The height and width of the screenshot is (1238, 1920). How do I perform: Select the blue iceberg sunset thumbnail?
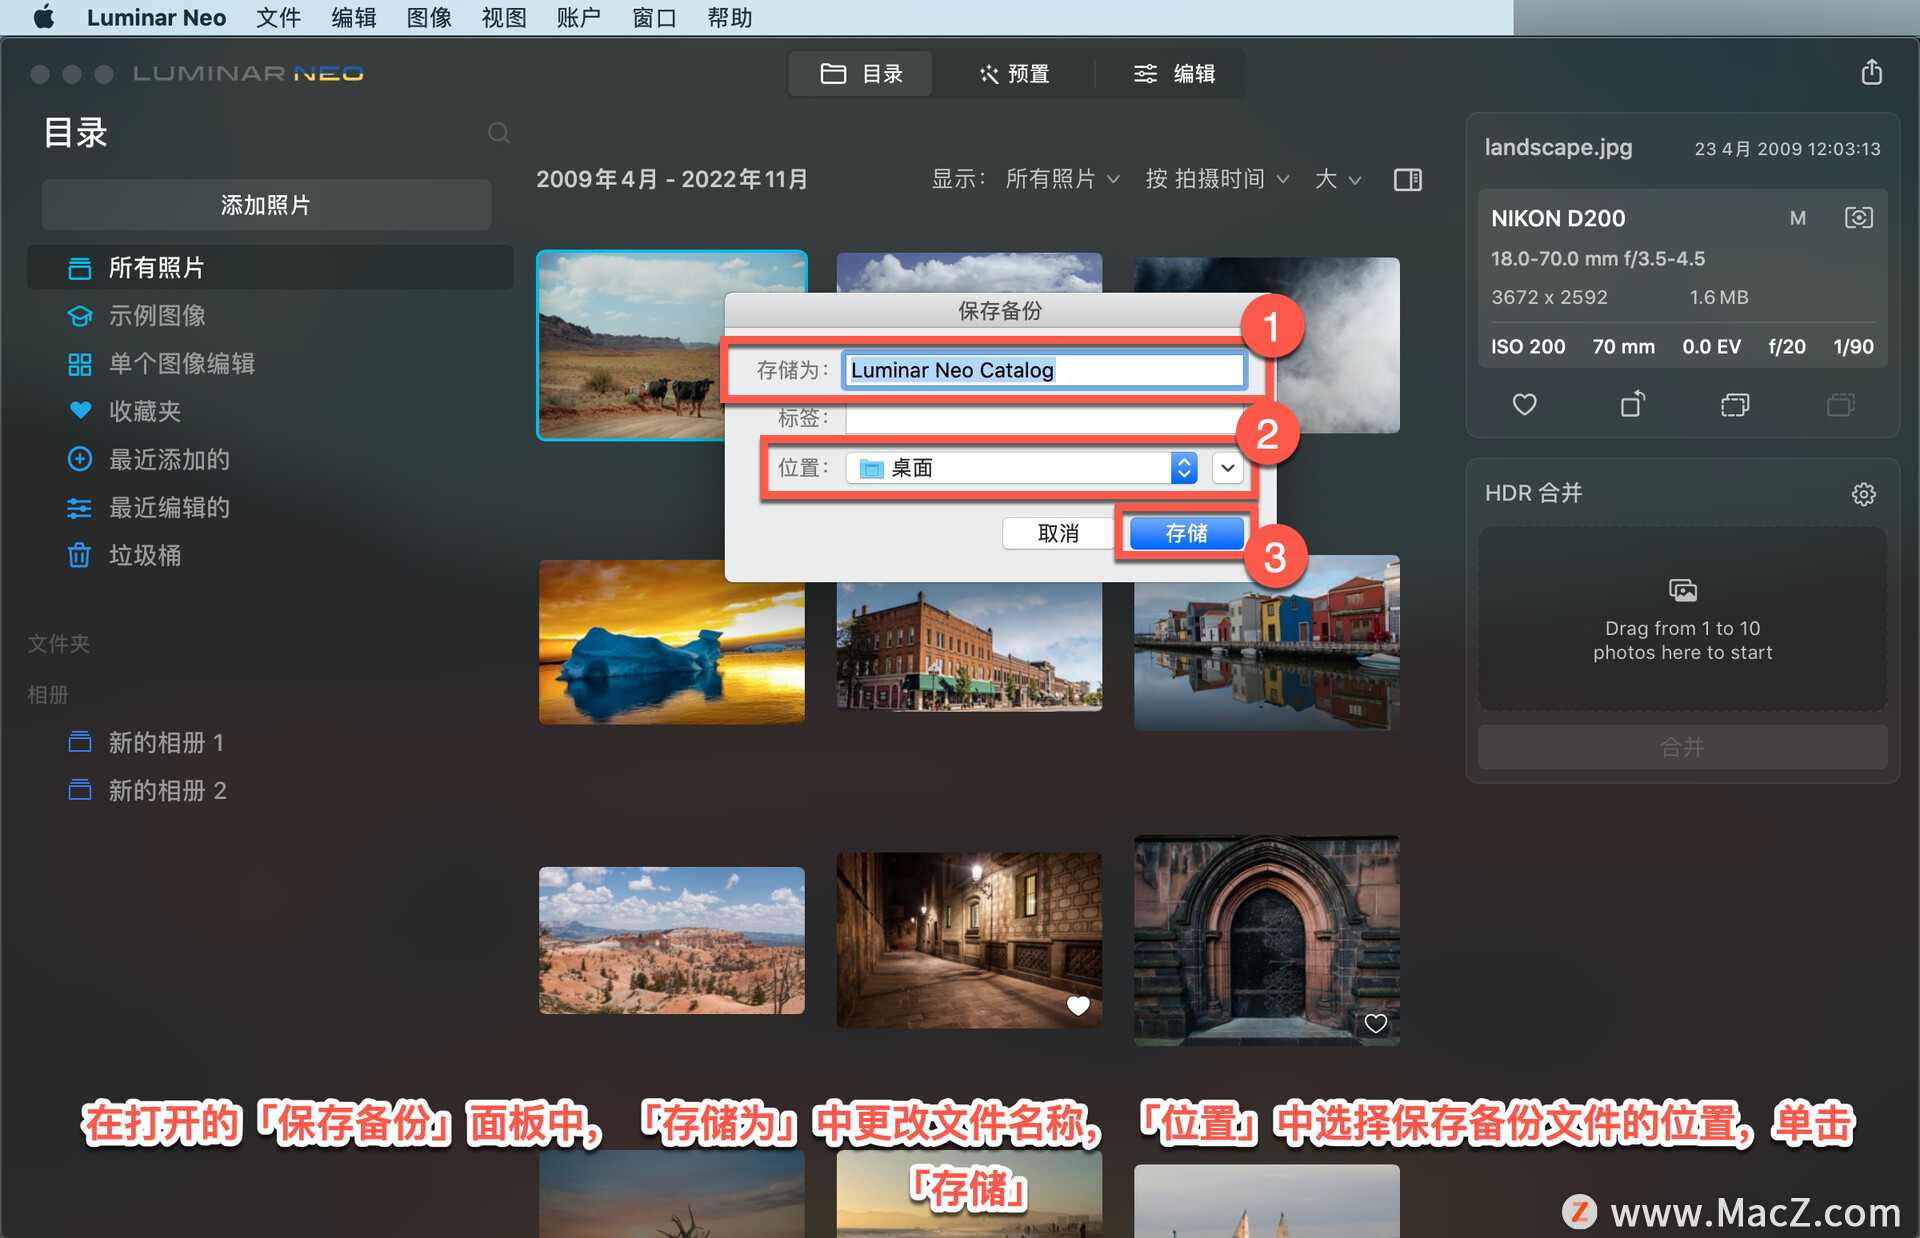(671, 642)
